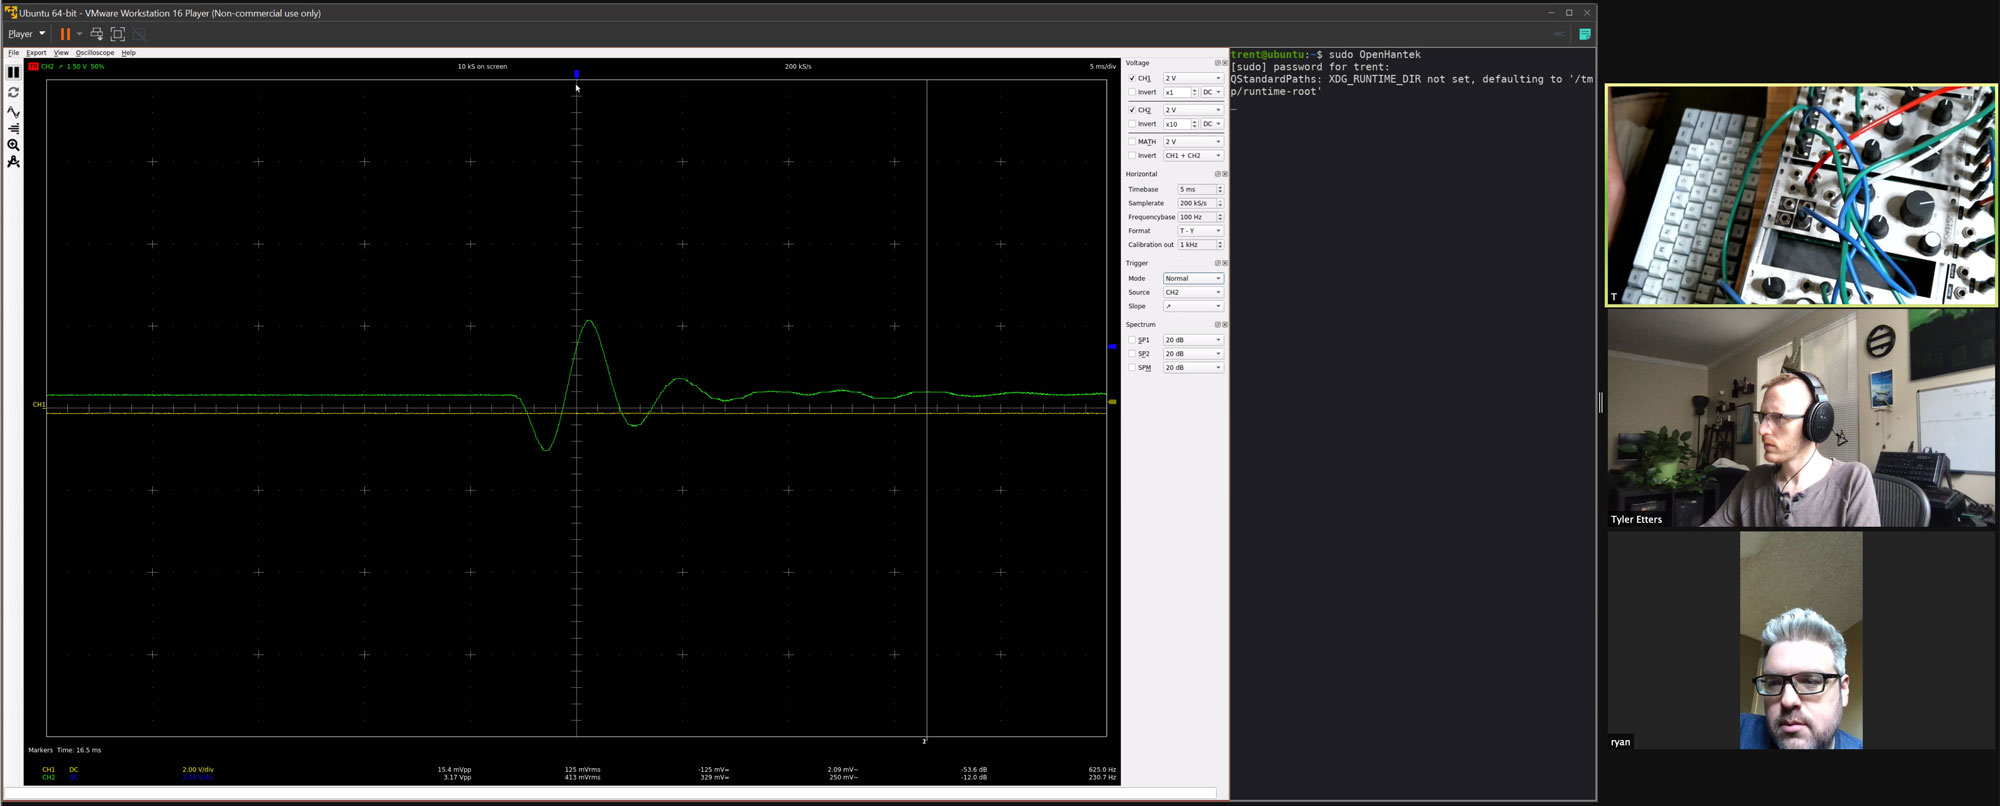
Task: Select the compass measure tool icon
Action: (x=13, y=162)
